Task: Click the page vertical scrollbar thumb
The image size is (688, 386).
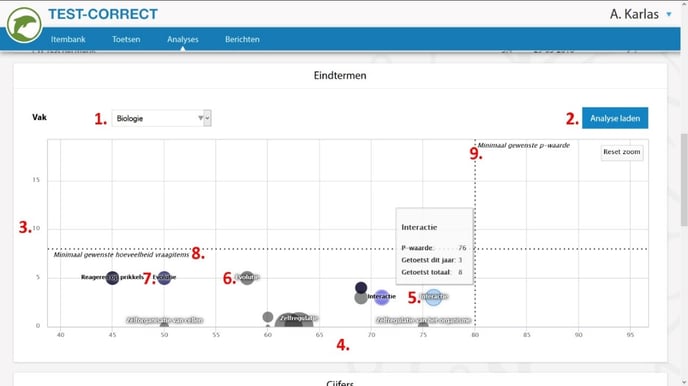Action: 684,180
